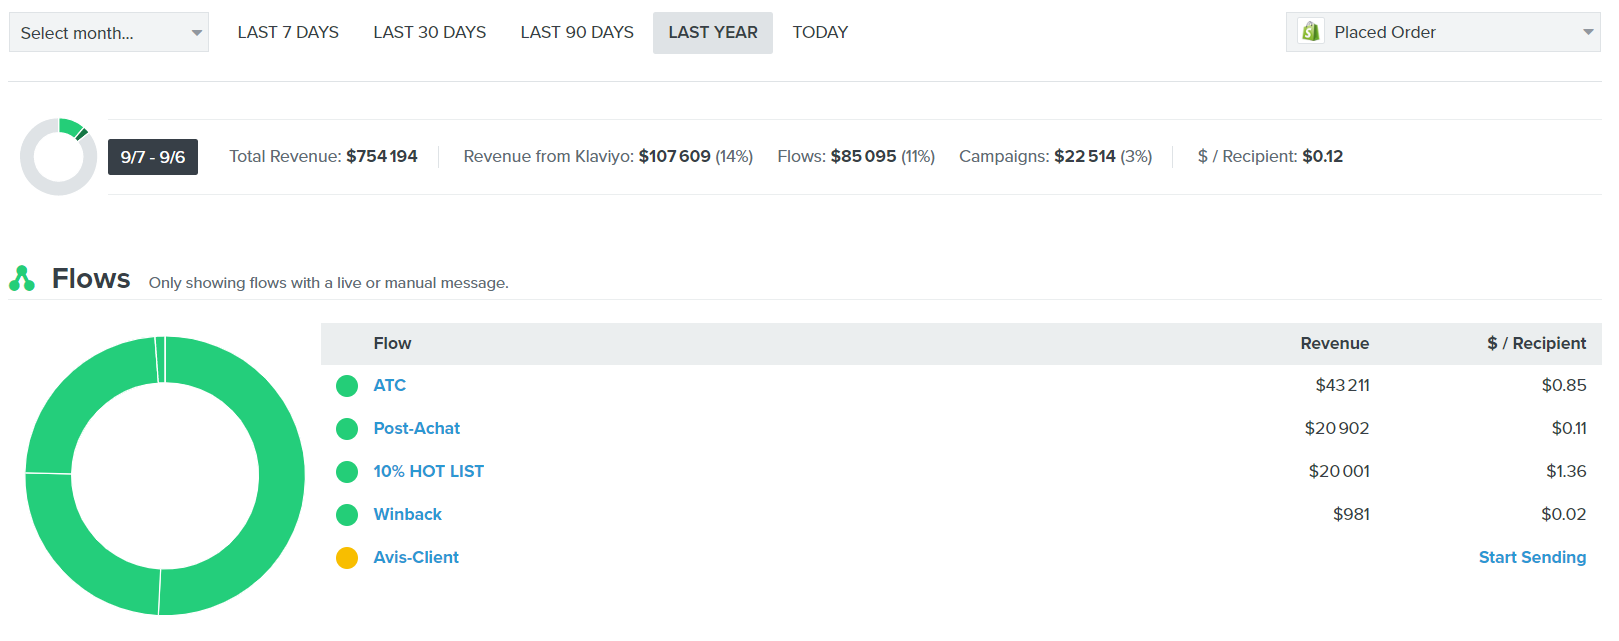Click the yellow status dot beside Avis-Client

click(347, 558)
